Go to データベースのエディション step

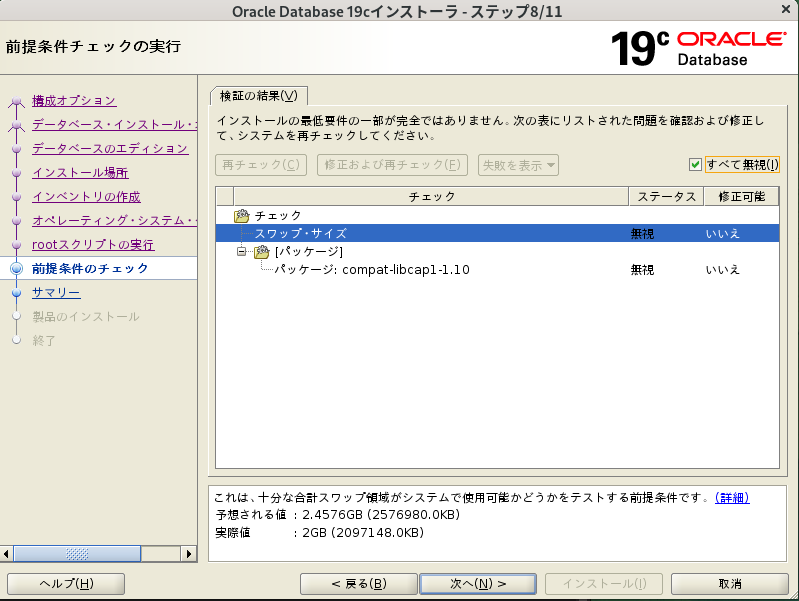pyautogui.click(x=110, y=148)
